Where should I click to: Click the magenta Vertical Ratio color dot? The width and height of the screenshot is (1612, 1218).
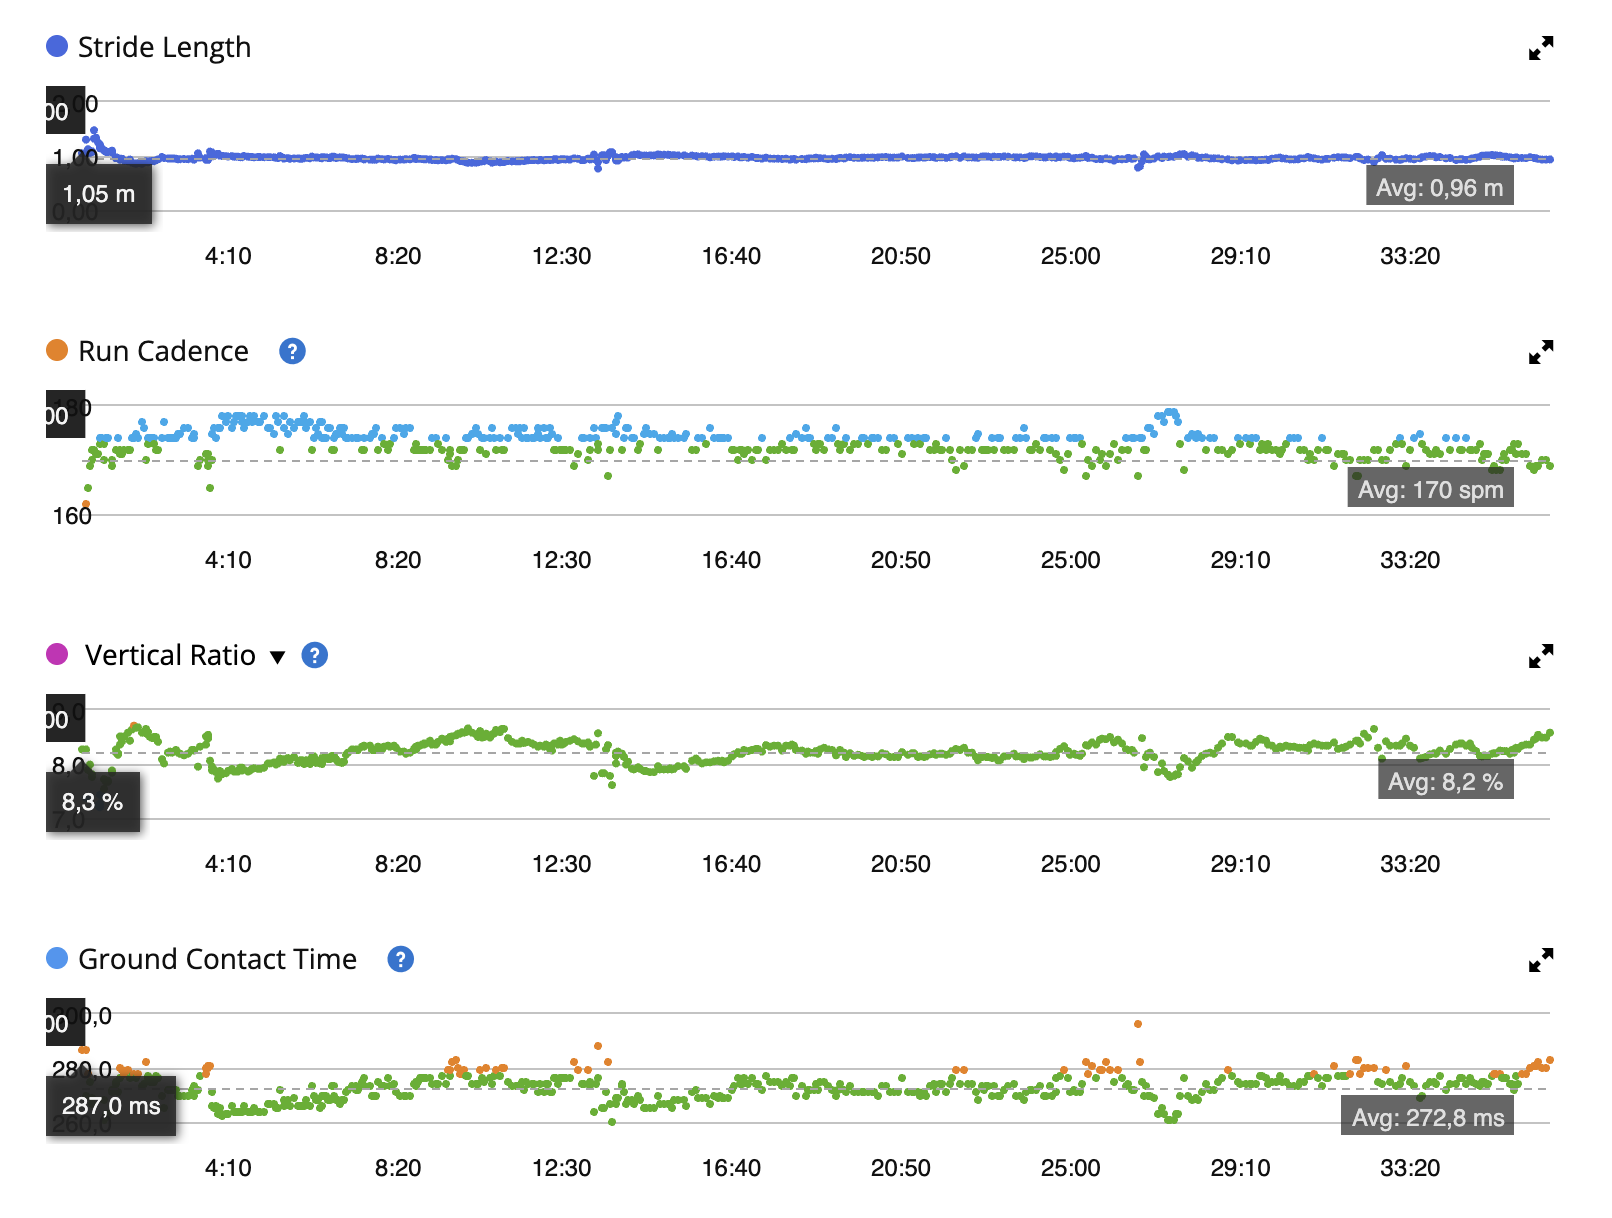tap(57, 654)
